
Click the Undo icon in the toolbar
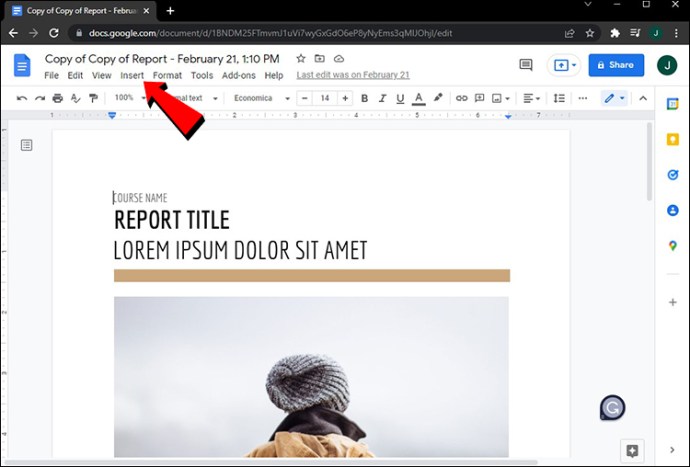pos(22,98)
